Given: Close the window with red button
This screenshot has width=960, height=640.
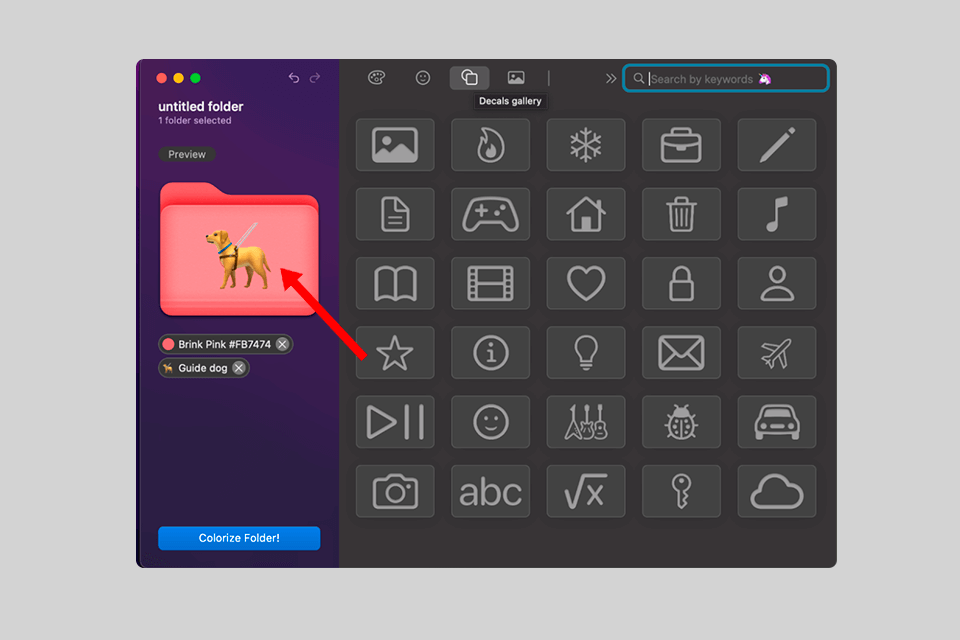Looking at the screenshot, I should [162, 78].
